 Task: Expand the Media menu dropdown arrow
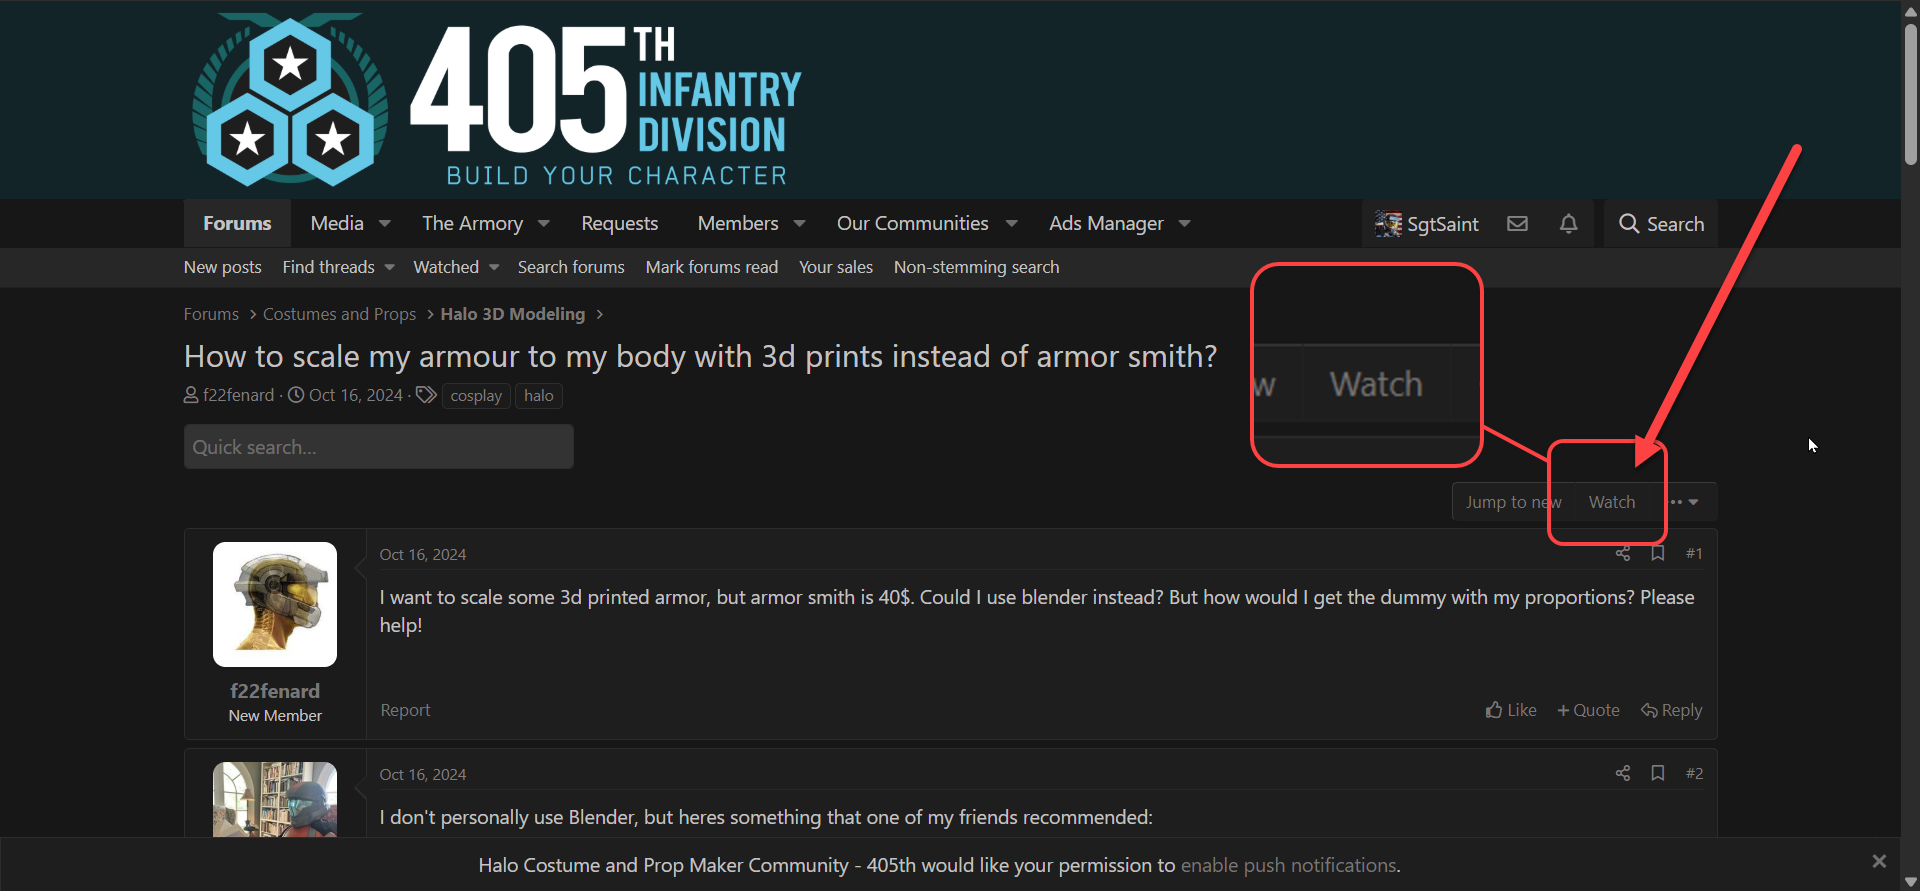385,224
